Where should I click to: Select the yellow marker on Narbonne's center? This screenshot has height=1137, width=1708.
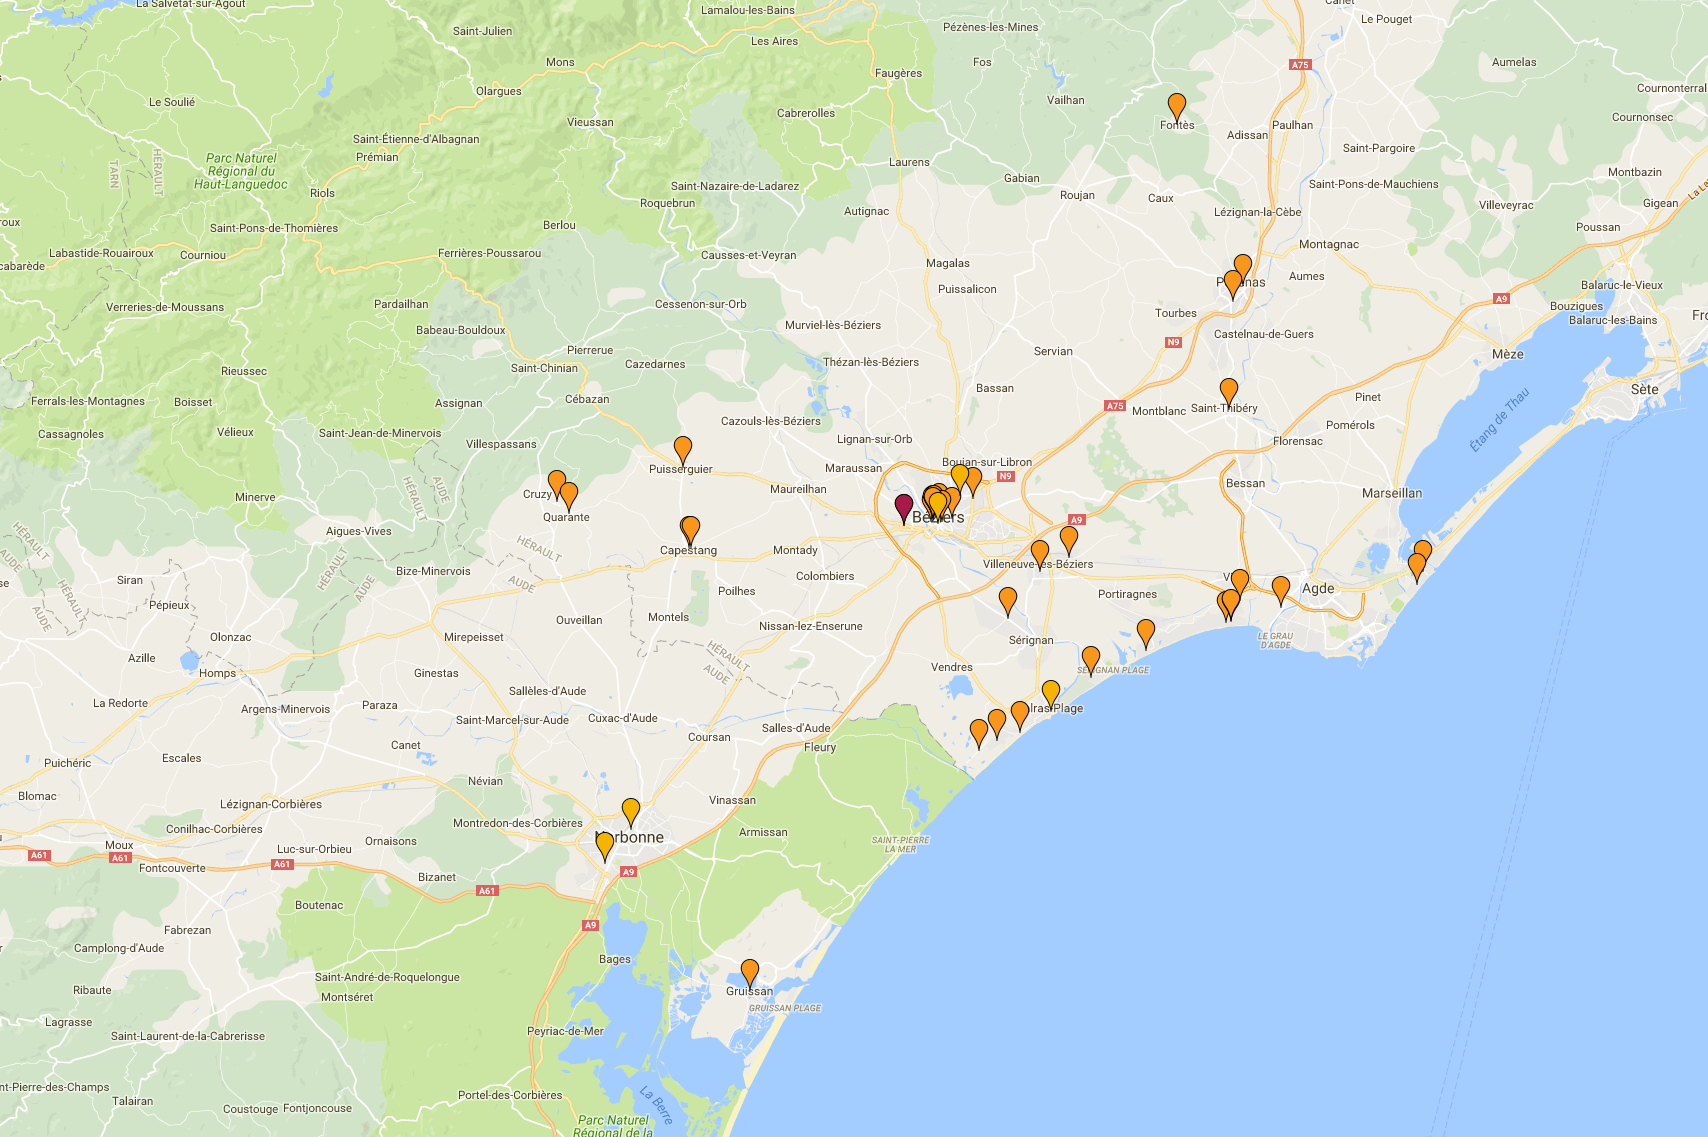[x=605, y=846]
